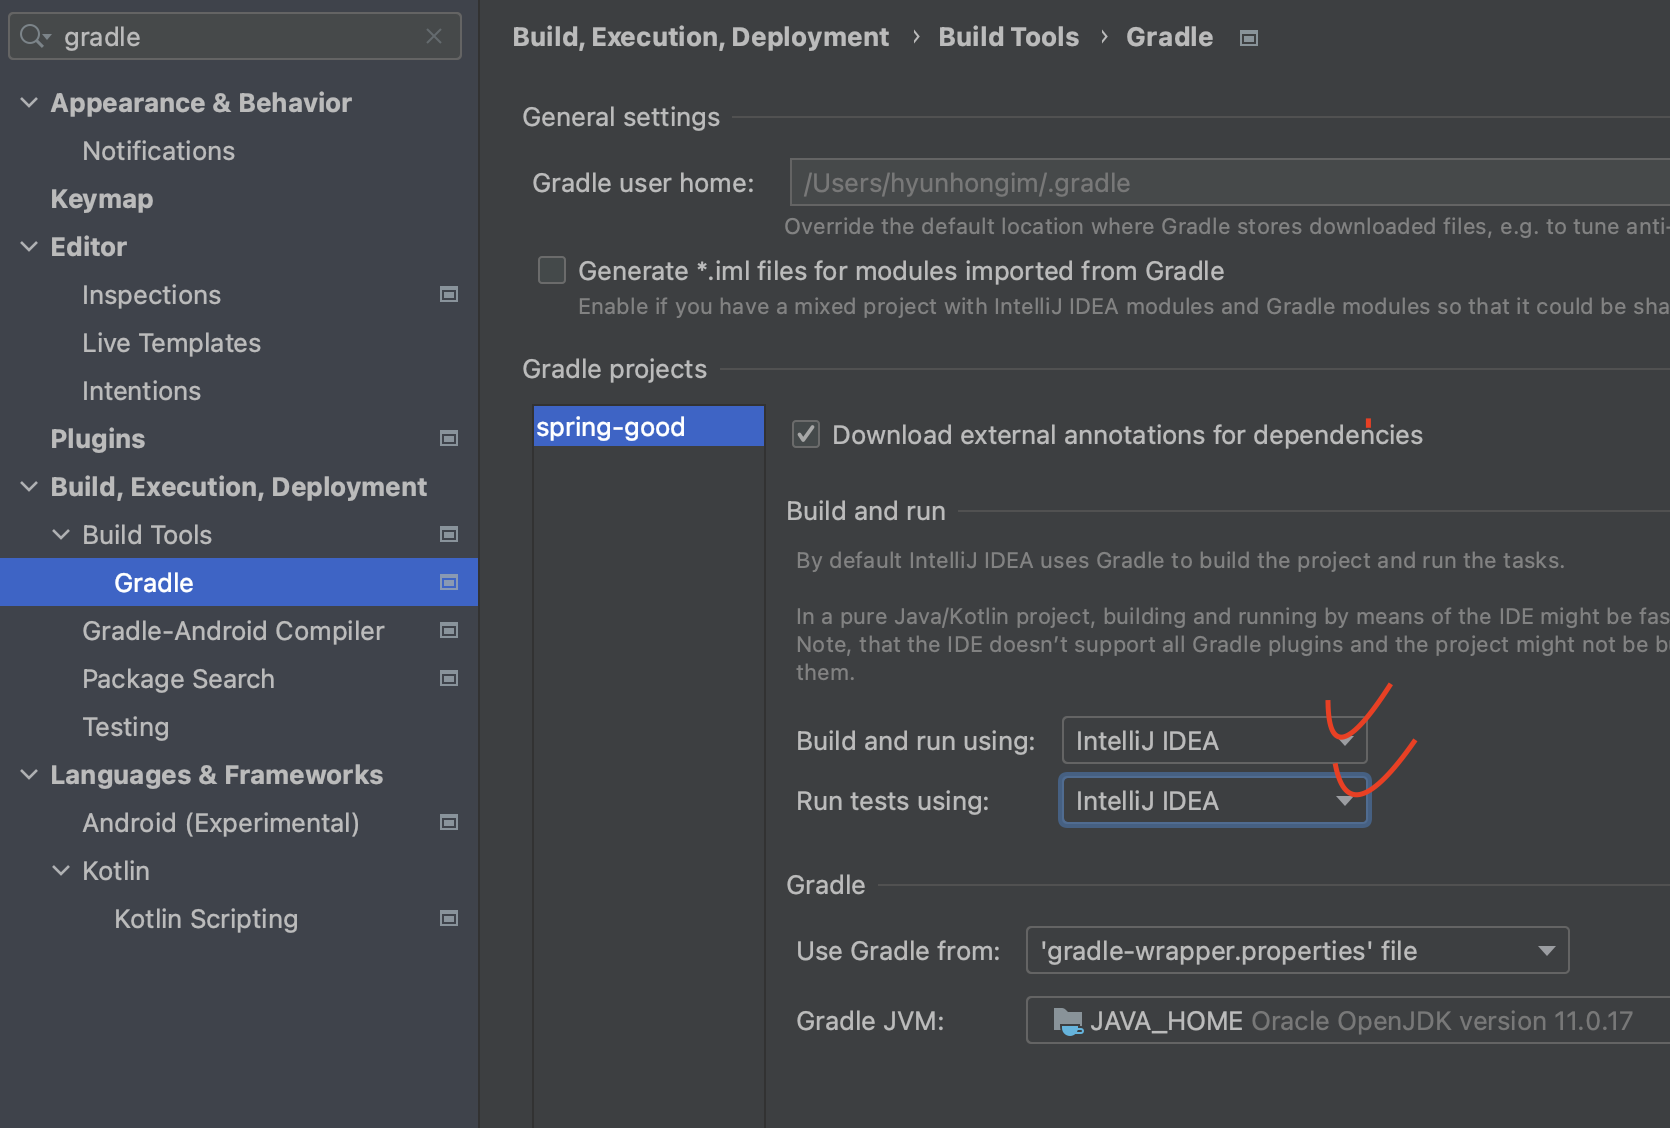Open Use Gradle from dropdown
The height and width of the screenshot is (1128, 1670).
[x=1297, y=950]
